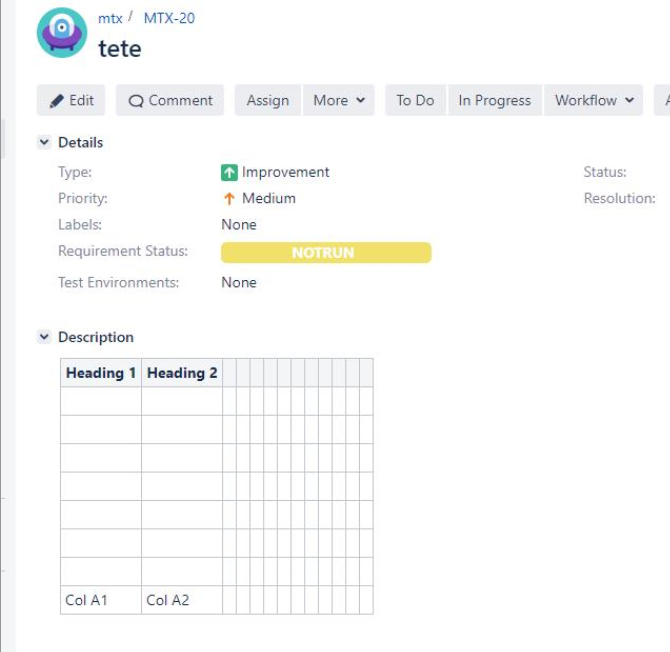Image resolution: width=670 pixels, height=652 pixels.
Task: Open the mtx project breadcrumb link
Action: point(110,18)
